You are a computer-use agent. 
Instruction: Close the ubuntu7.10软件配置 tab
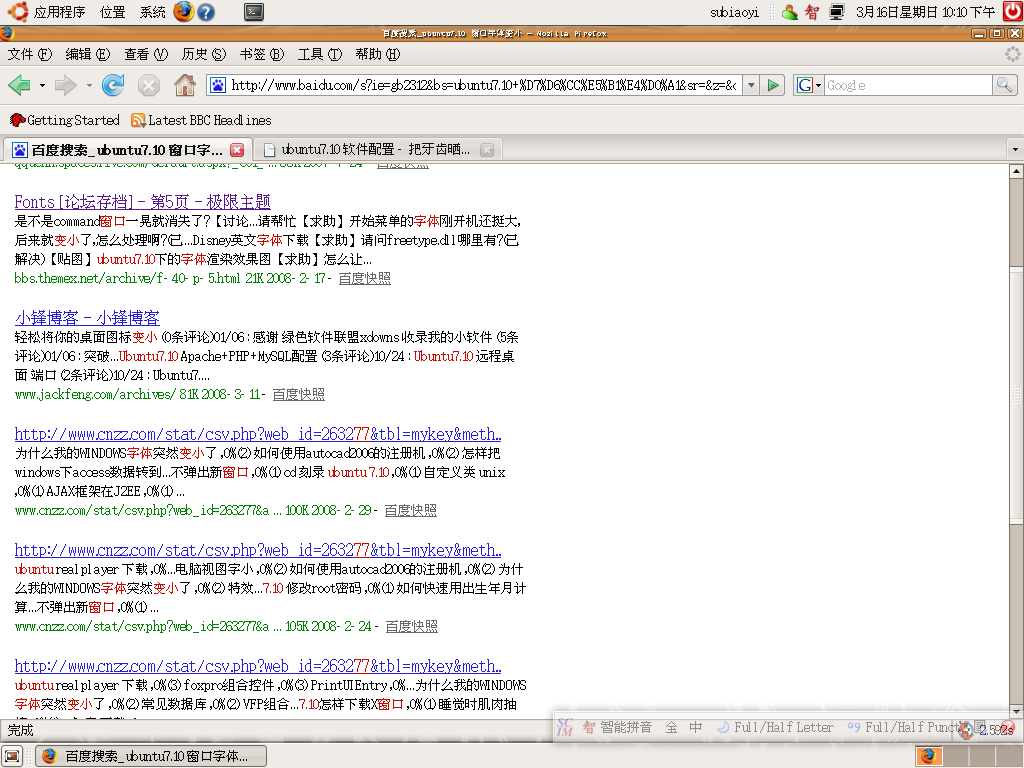pyautogui.click(x=487, y=150)
